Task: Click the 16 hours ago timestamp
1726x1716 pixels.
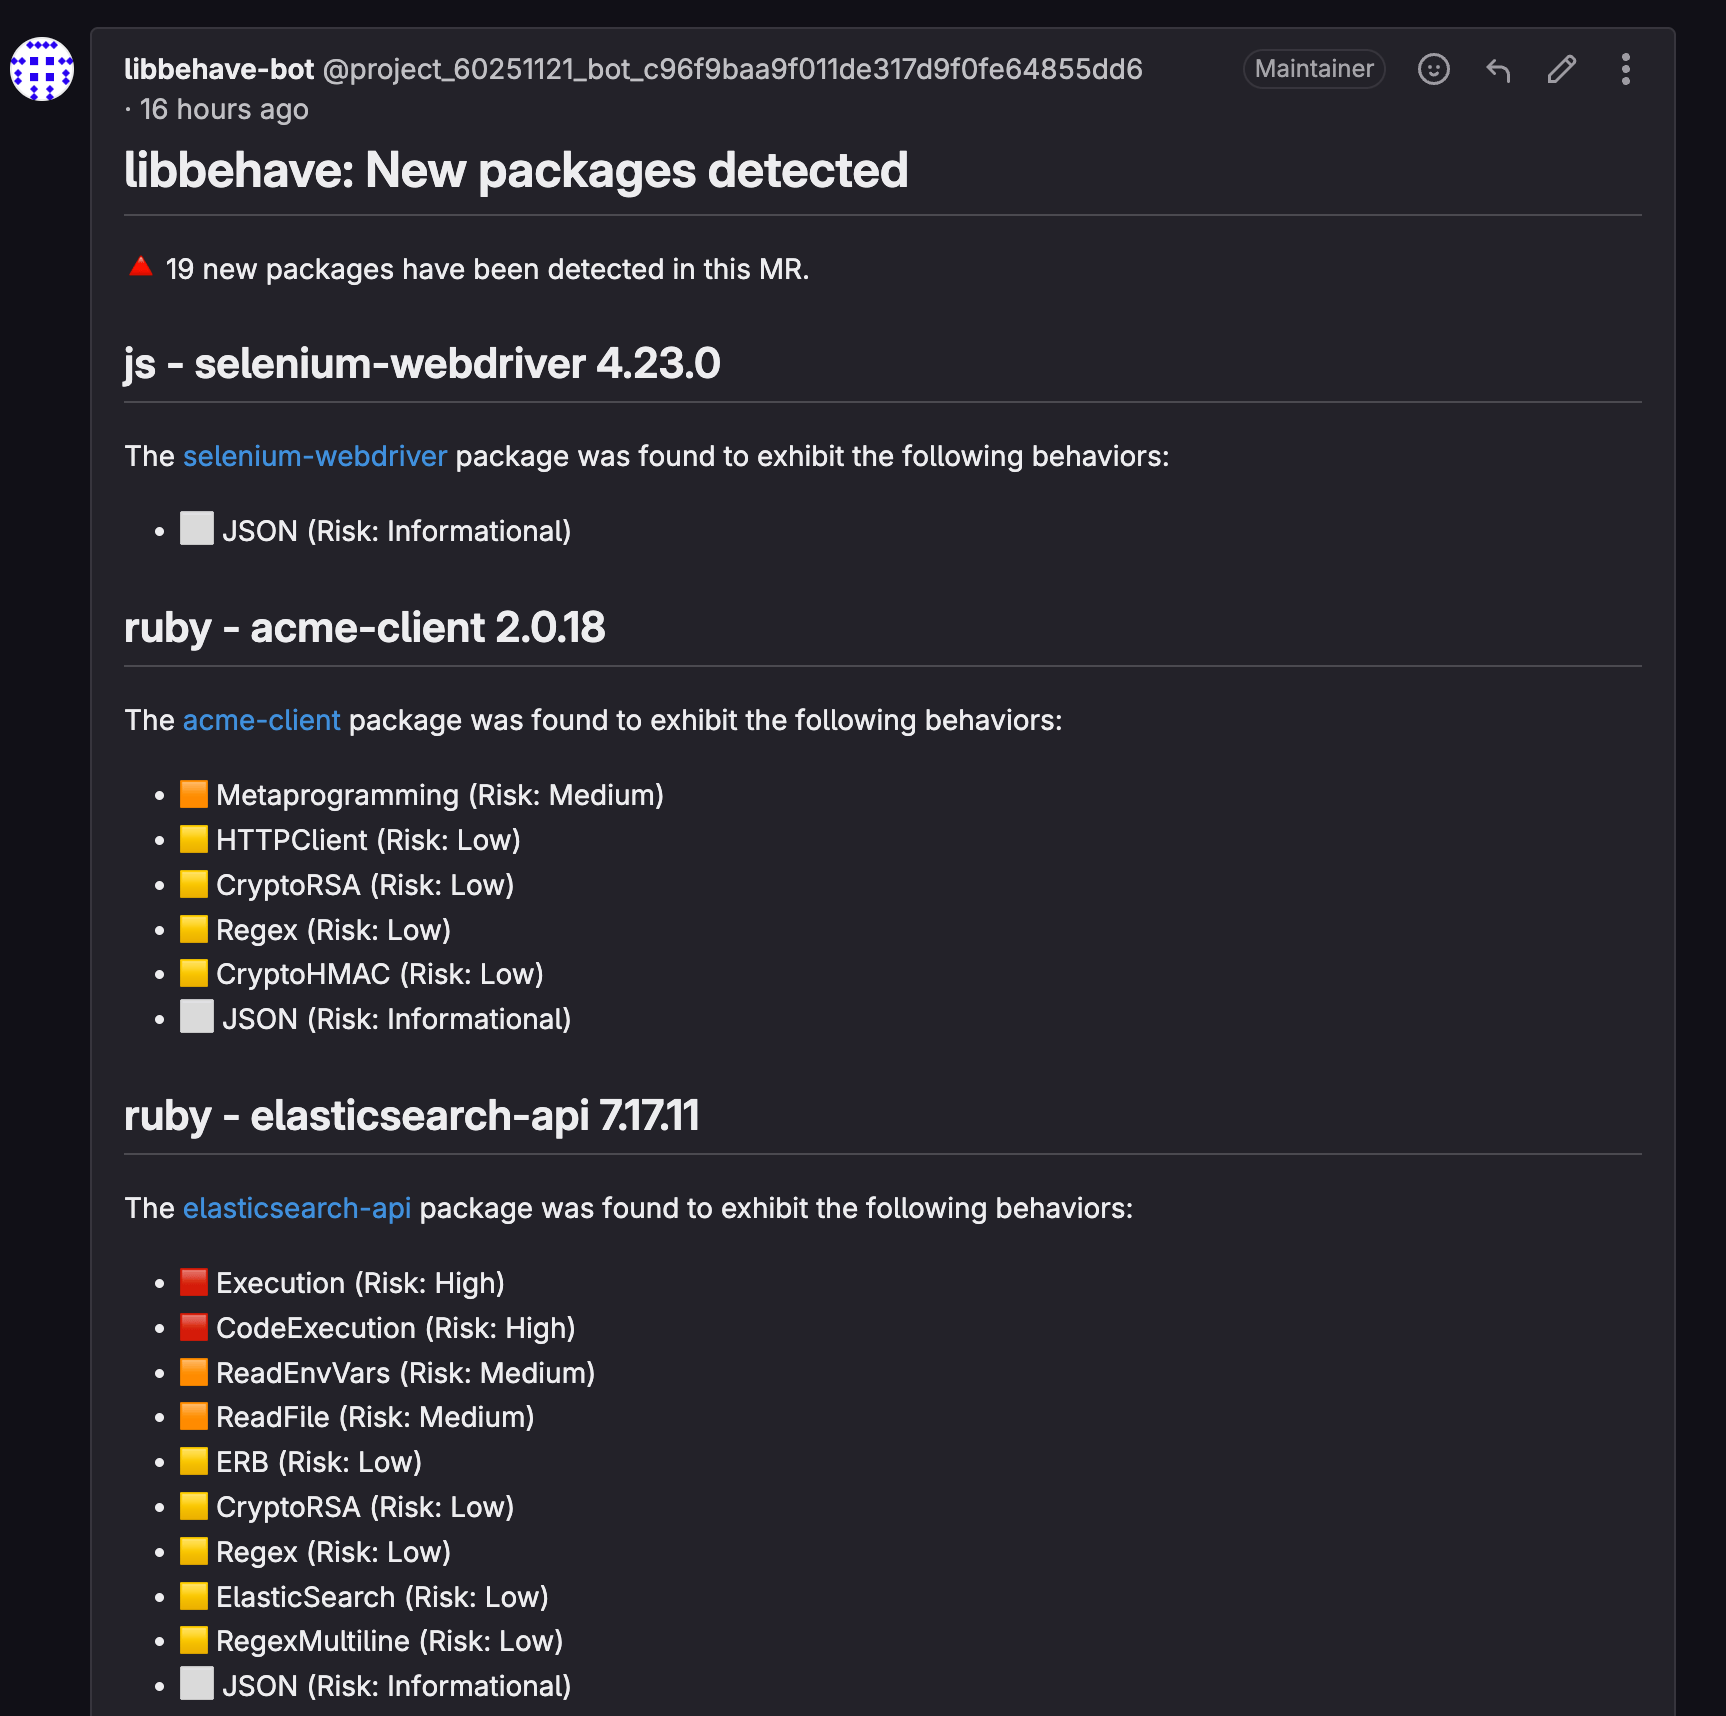Action: [224, 109]
